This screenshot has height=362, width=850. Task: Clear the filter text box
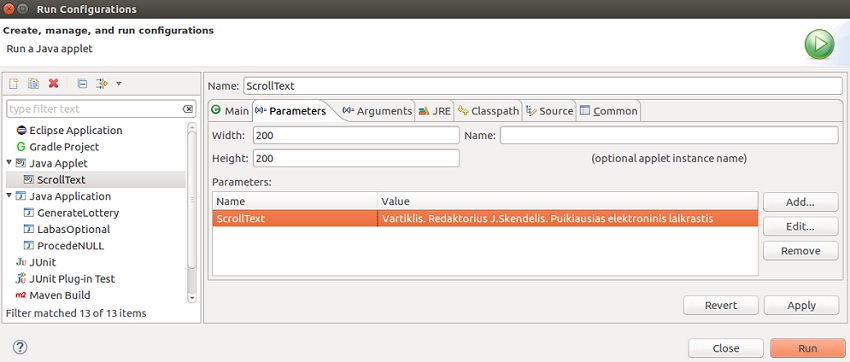tap(188, 109)
